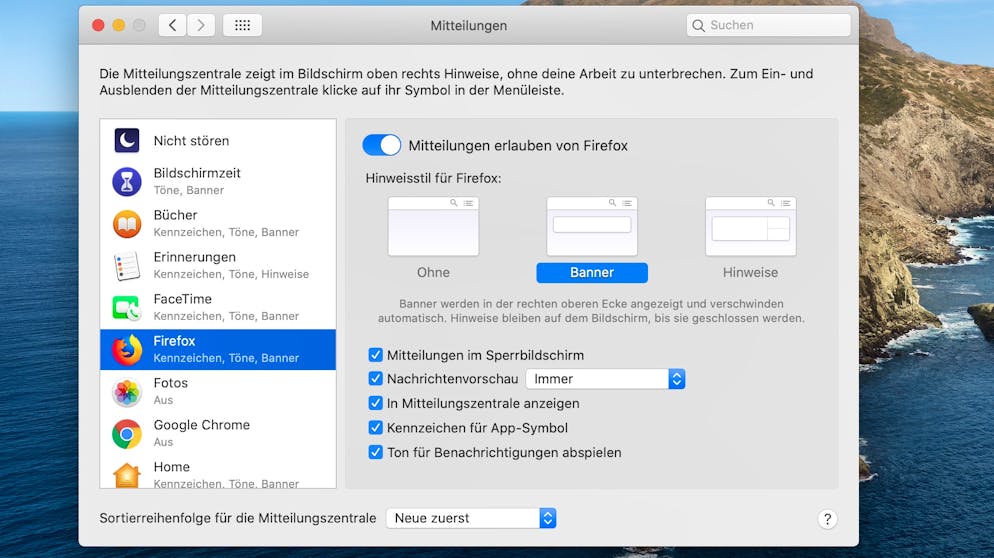This screenshot has width=994, height=558.
Task: Click the Fotos app icon
Action: [127, 392]
